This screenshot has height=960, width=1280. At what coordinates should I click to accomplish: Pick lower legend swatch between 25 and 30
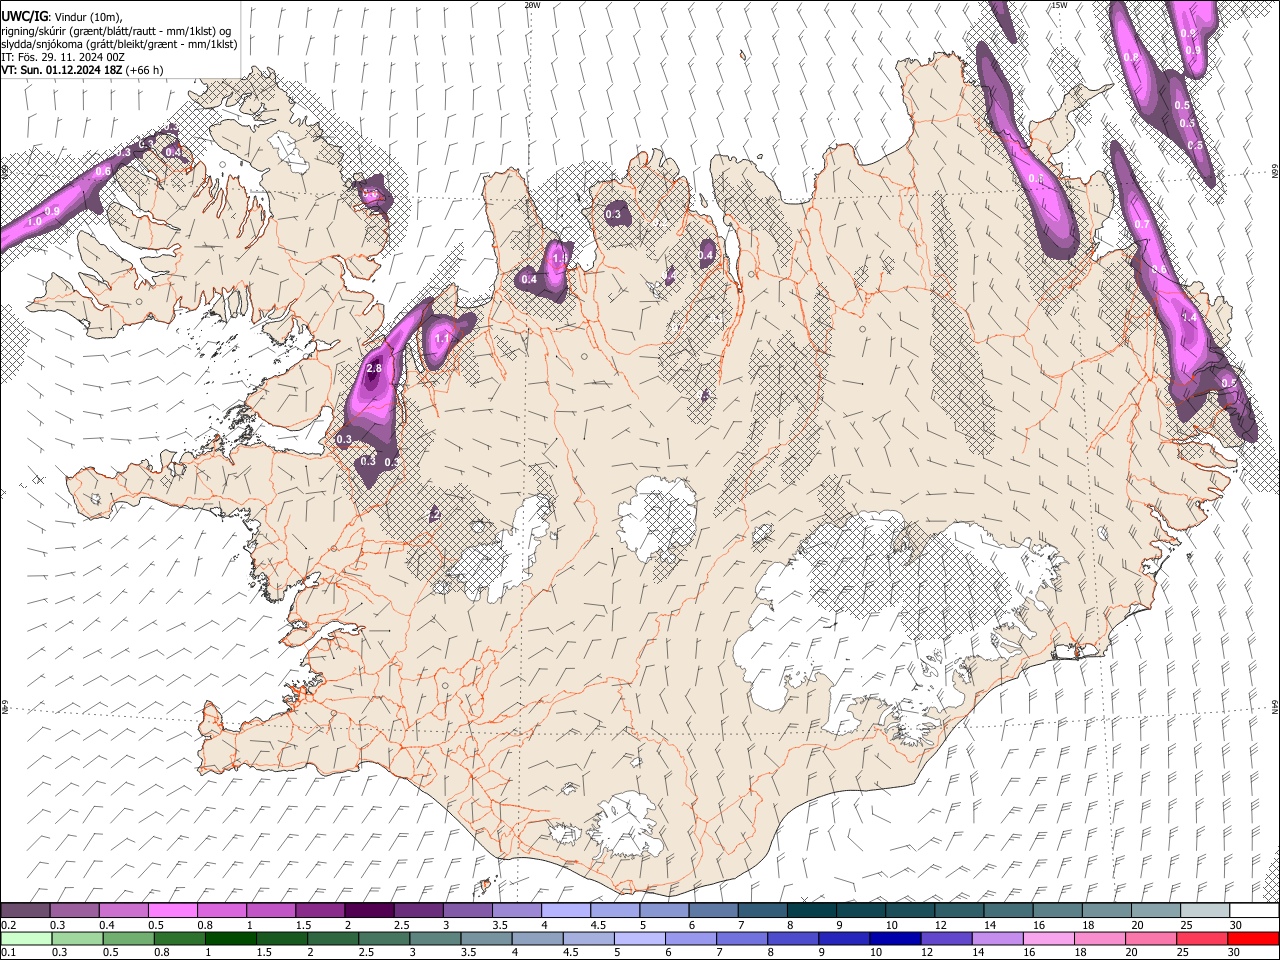[1201, 939]
